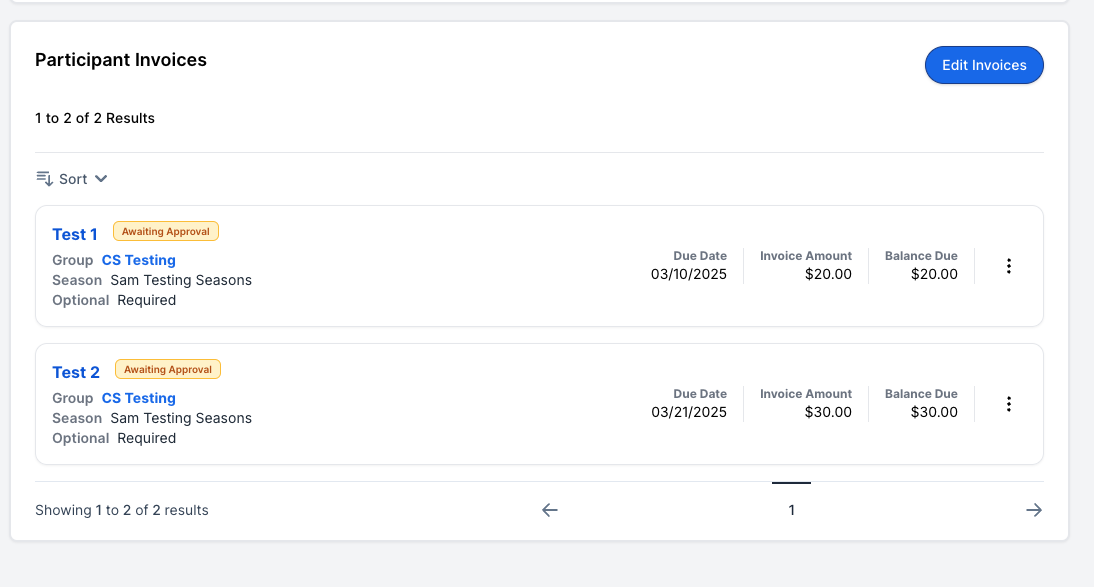The image size is (1094, 587).
Task: Open CS Testing group from Test 2 row
Action: [138, 398]
